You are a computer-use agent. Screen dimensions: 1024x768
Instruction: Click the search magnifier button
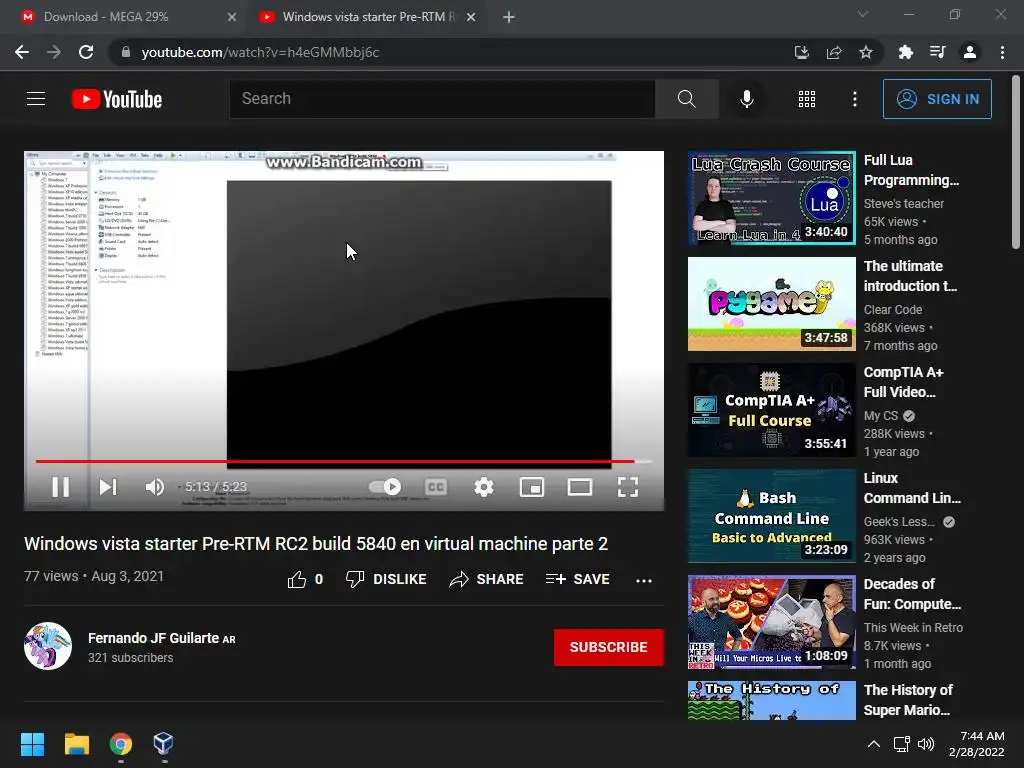[686, 99]
